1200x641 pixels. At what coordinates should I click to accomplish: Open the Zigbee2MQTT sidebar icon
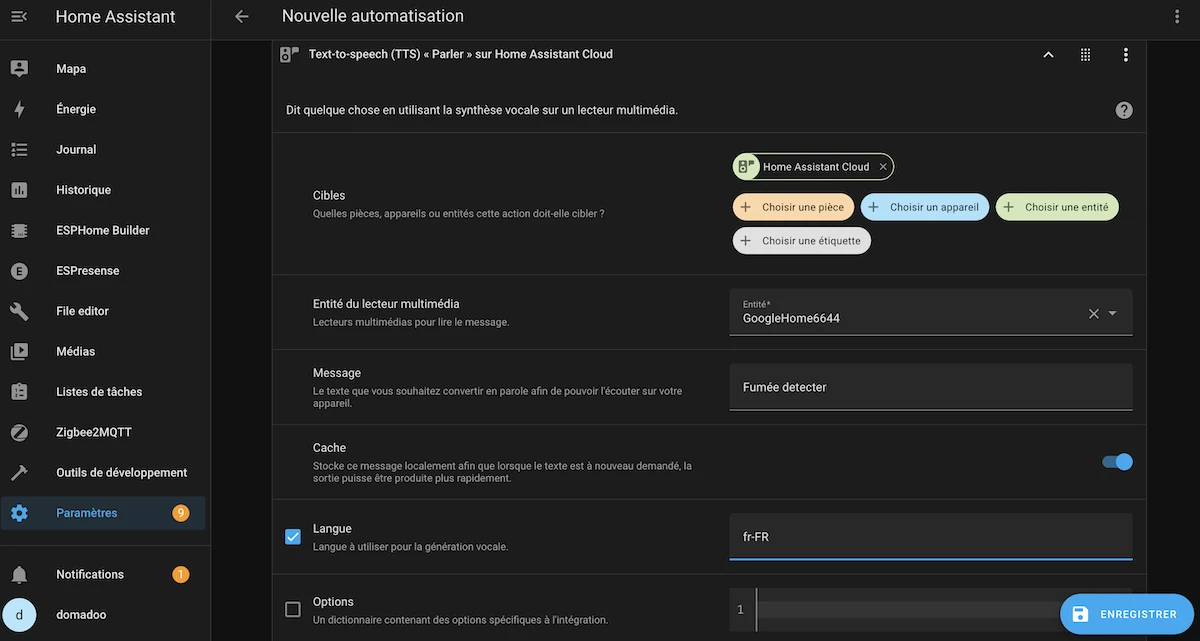click(20, 432)
